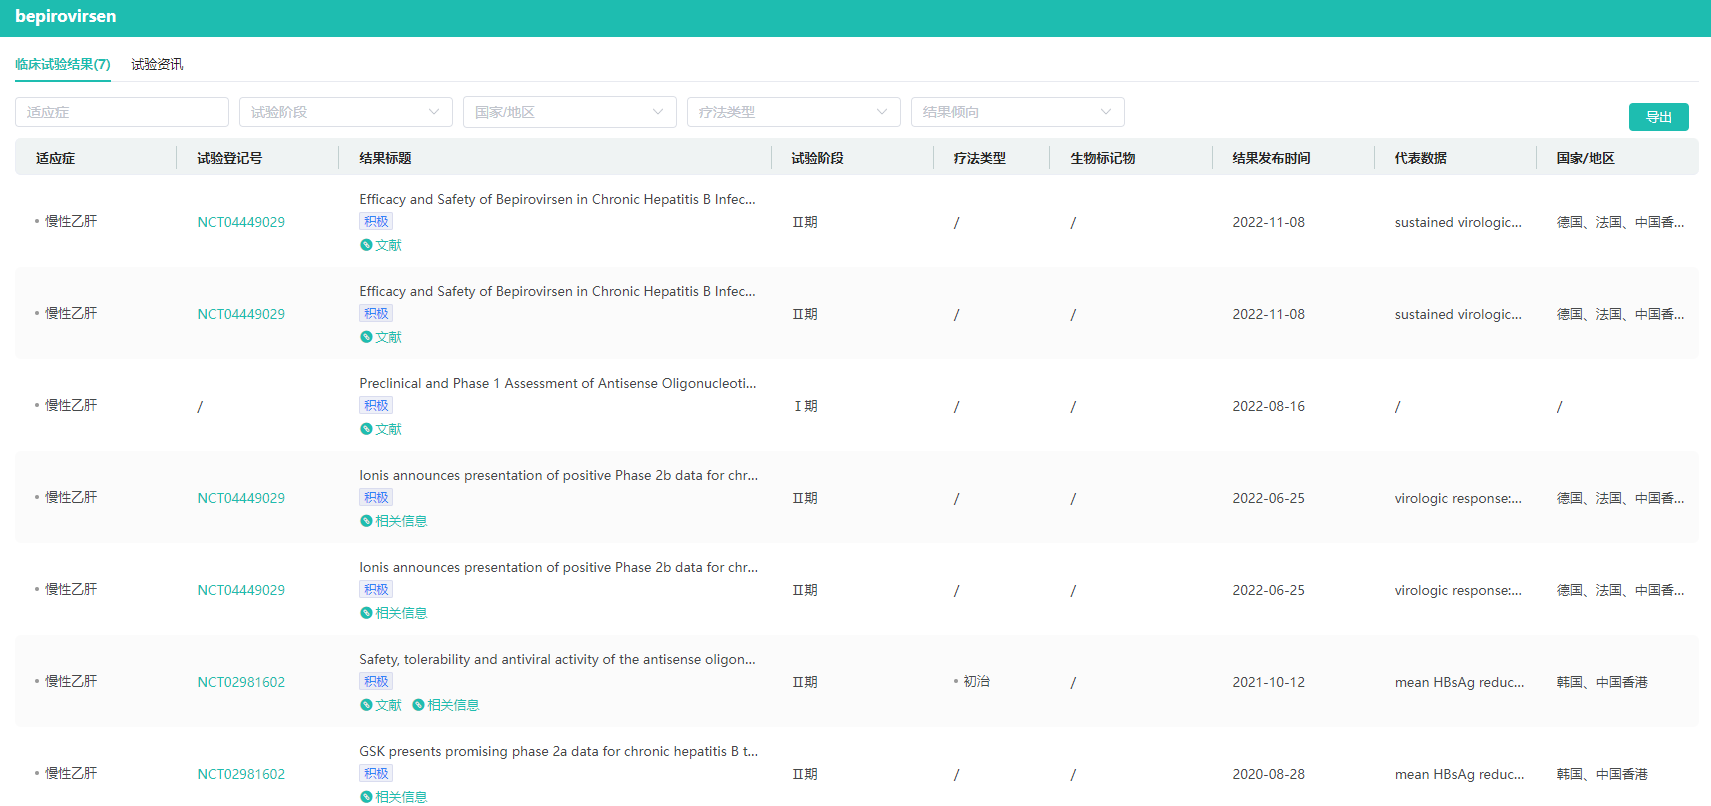Image resolution: width=1711 pixels, height=806 pixels.
Task: Click 相关信息 icon in first Ionis announcement row
Action: pos(366,521)
